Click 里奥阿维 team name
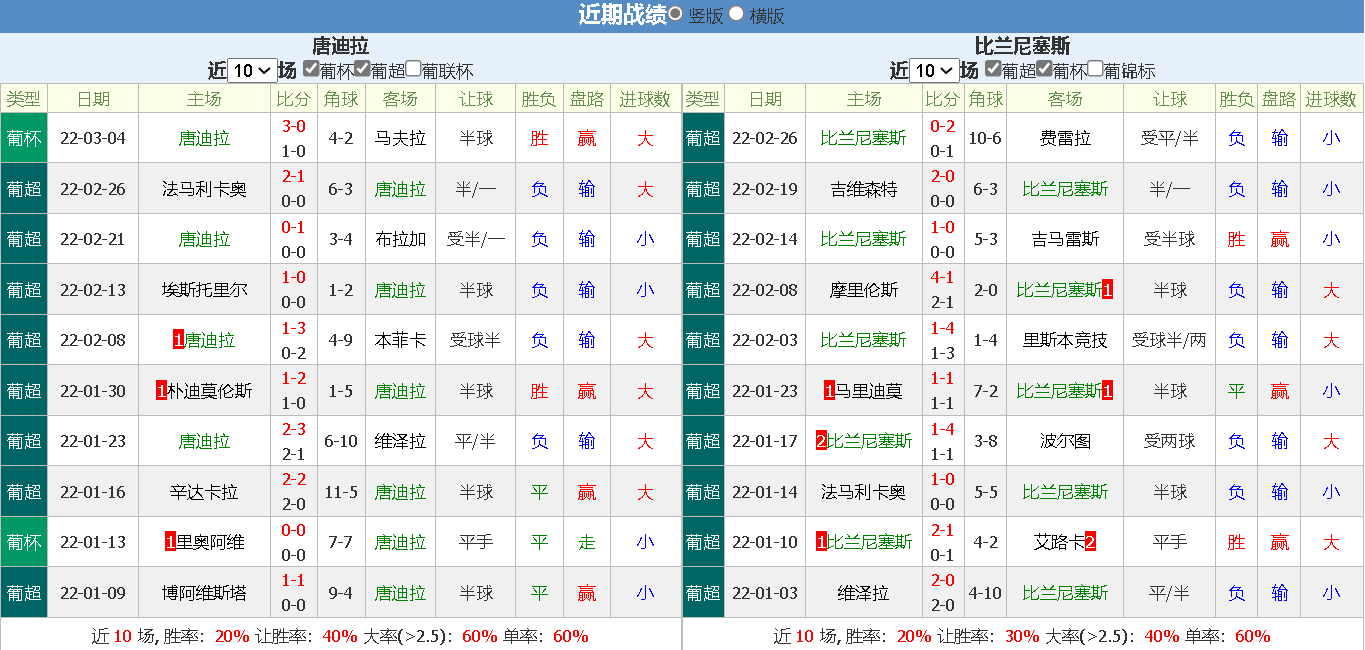This screenshot has height=650, width=1365. (210, 542)
